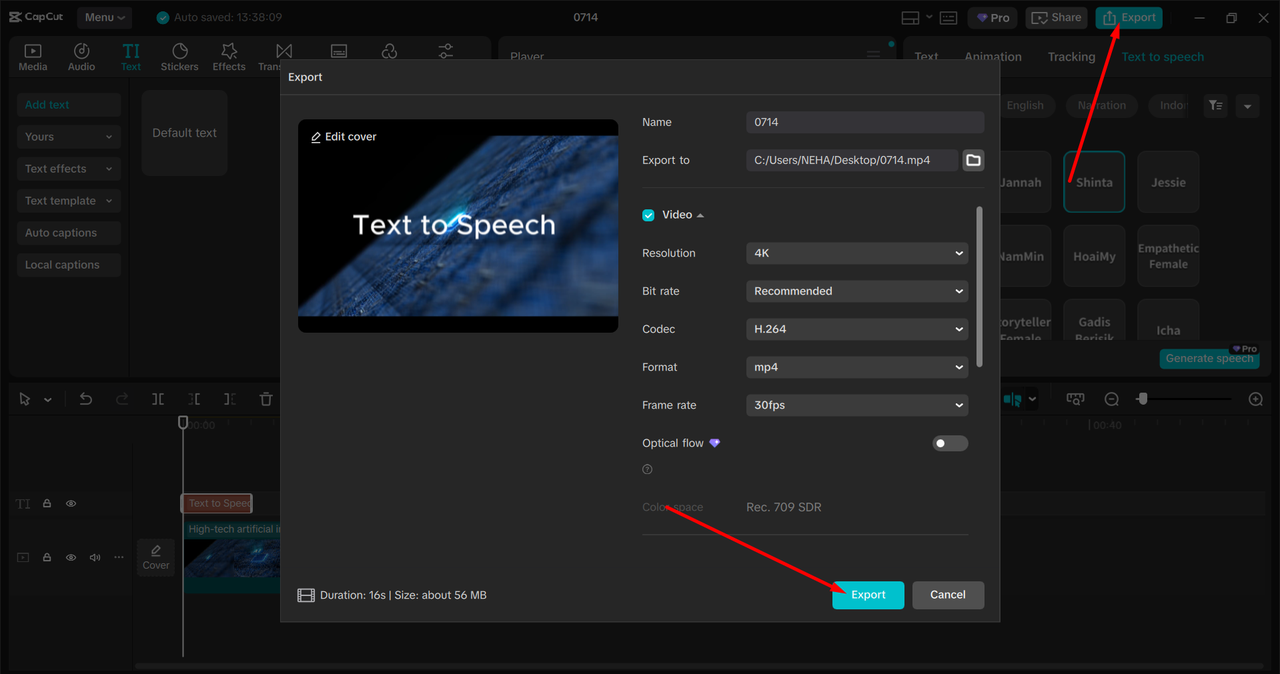Click the Undo arrow in timeline toolbar
This screenshot has height=674, width=1280.
(x=86, y=399)
